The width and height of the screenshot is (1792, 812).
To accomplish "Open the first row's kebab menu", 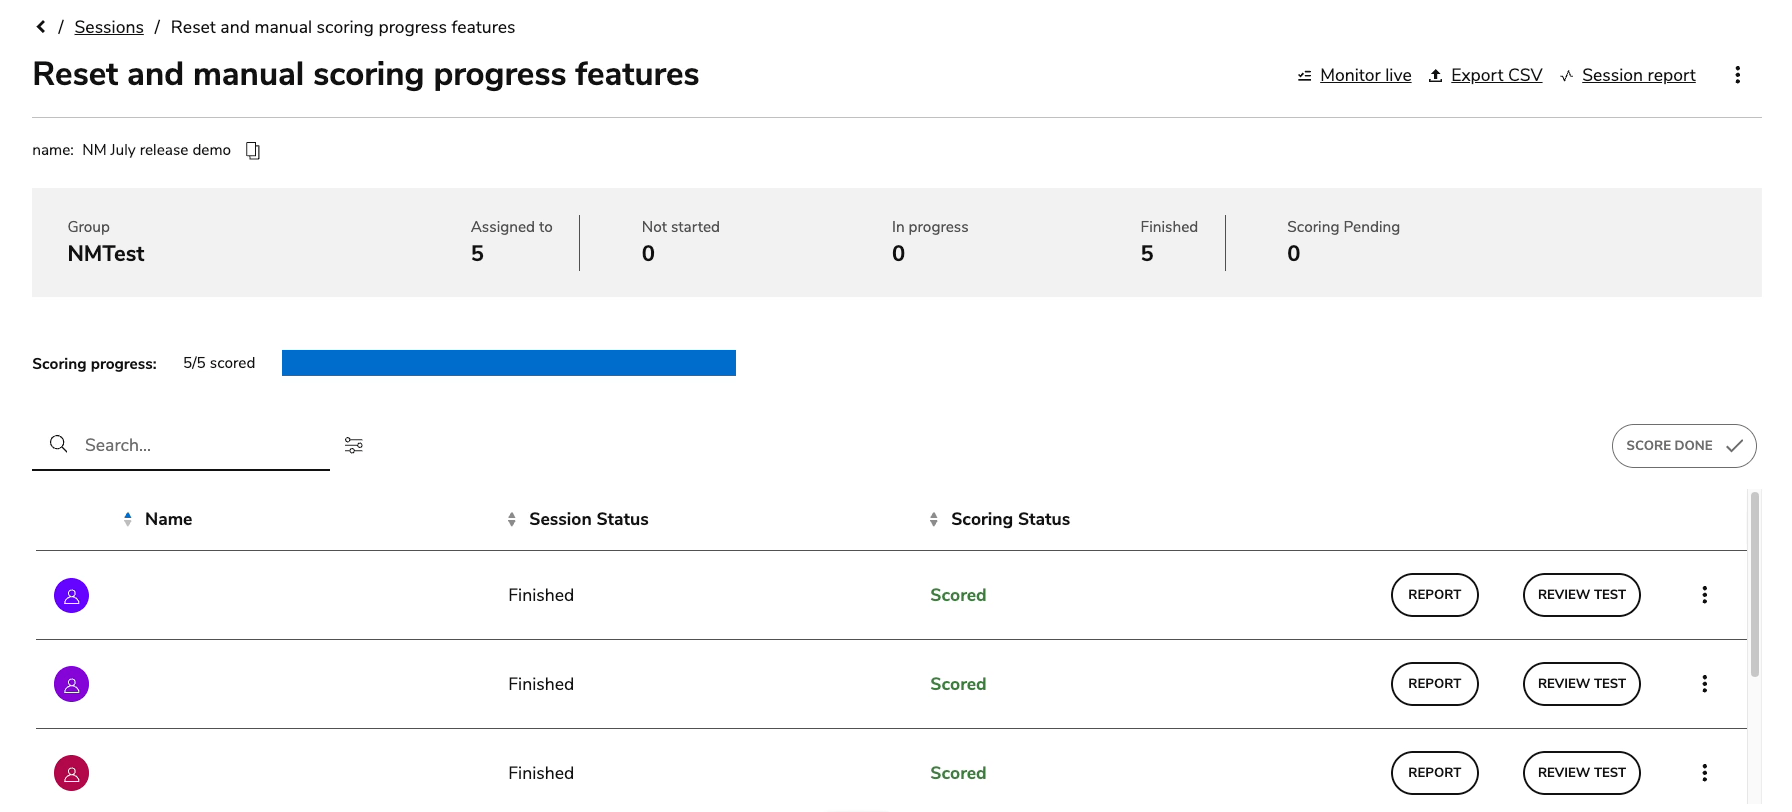I will 1705,594.
